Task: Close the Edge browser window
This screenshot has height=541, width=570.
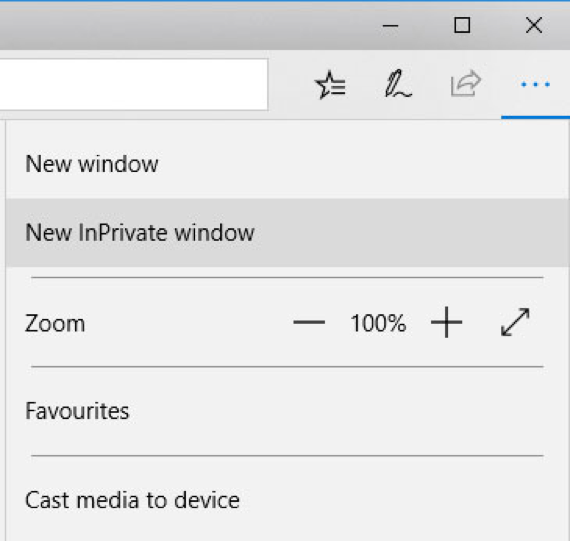Action: [534, 26]
